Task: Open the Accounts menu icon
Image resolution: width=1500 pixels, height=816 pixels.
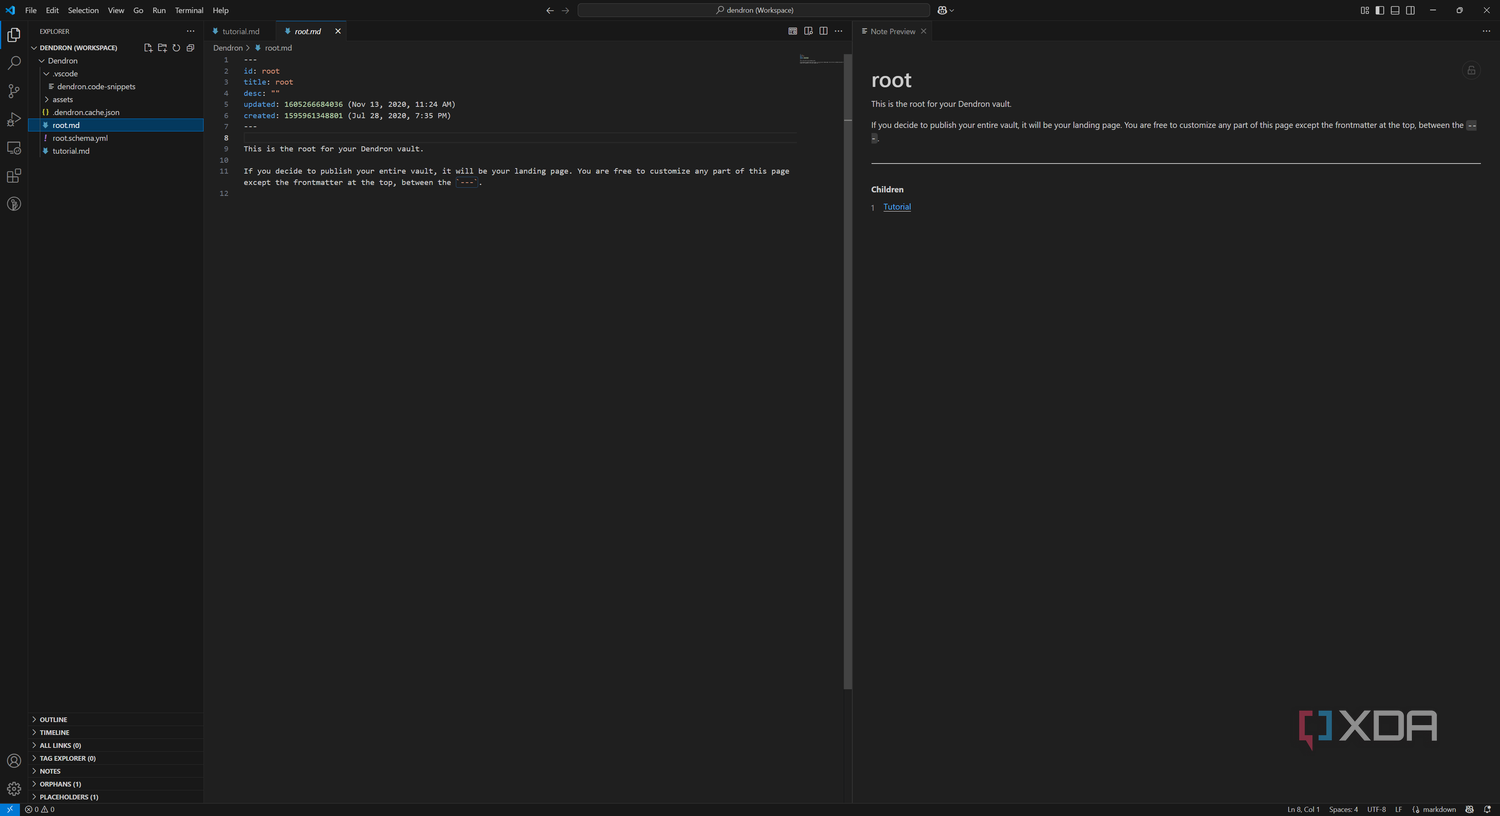Action: [x=14, y=761]
